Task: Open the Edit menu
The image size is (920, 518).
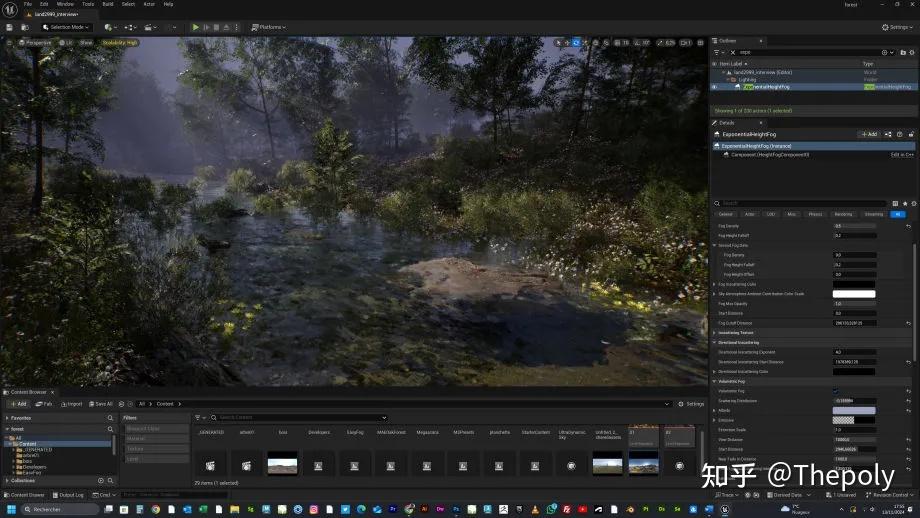Action: pyautogui.click(x=44, y=4)
